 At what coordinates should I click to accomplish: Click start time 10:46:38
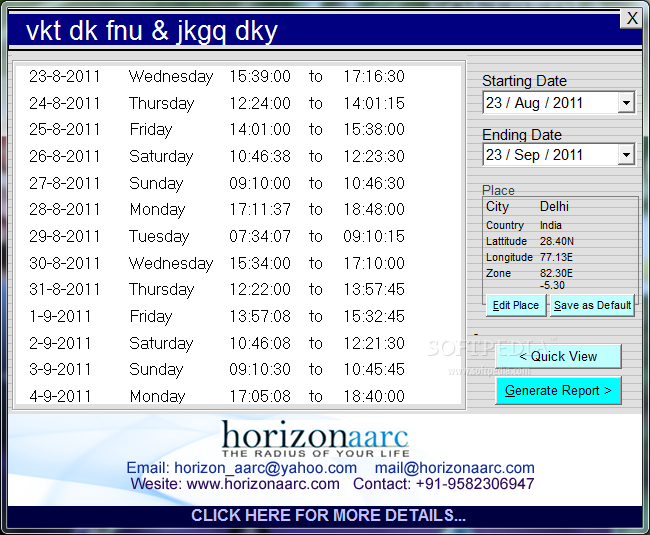click(x=260, y=156)
